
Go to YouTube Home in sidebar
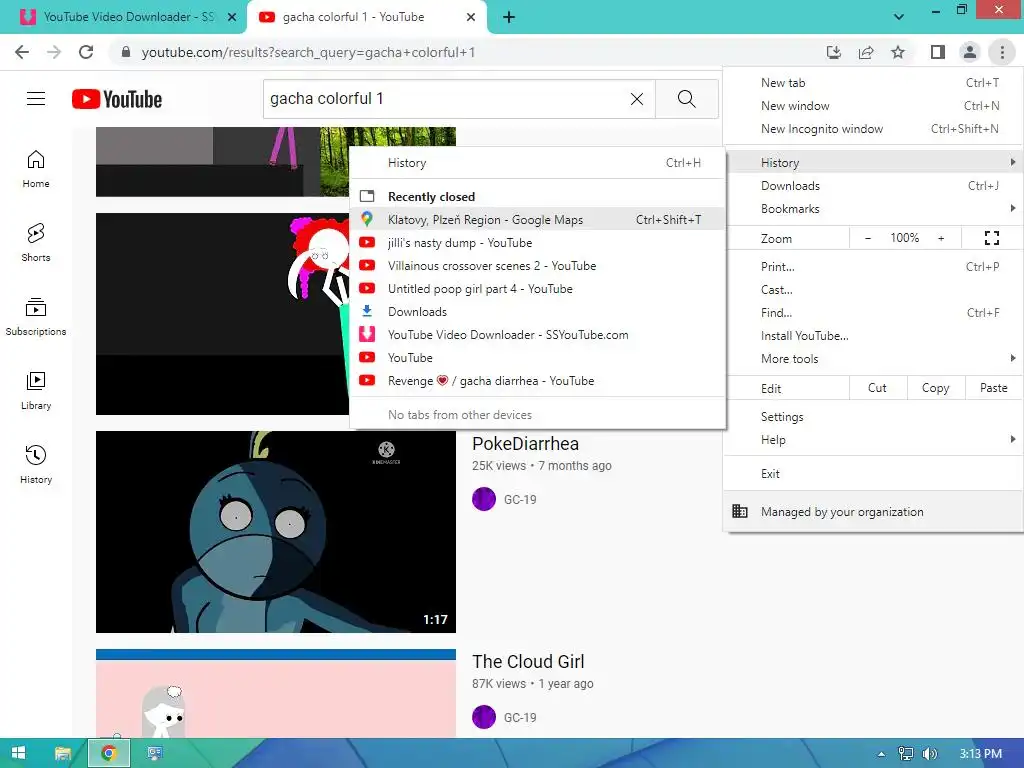click(36, 169)
